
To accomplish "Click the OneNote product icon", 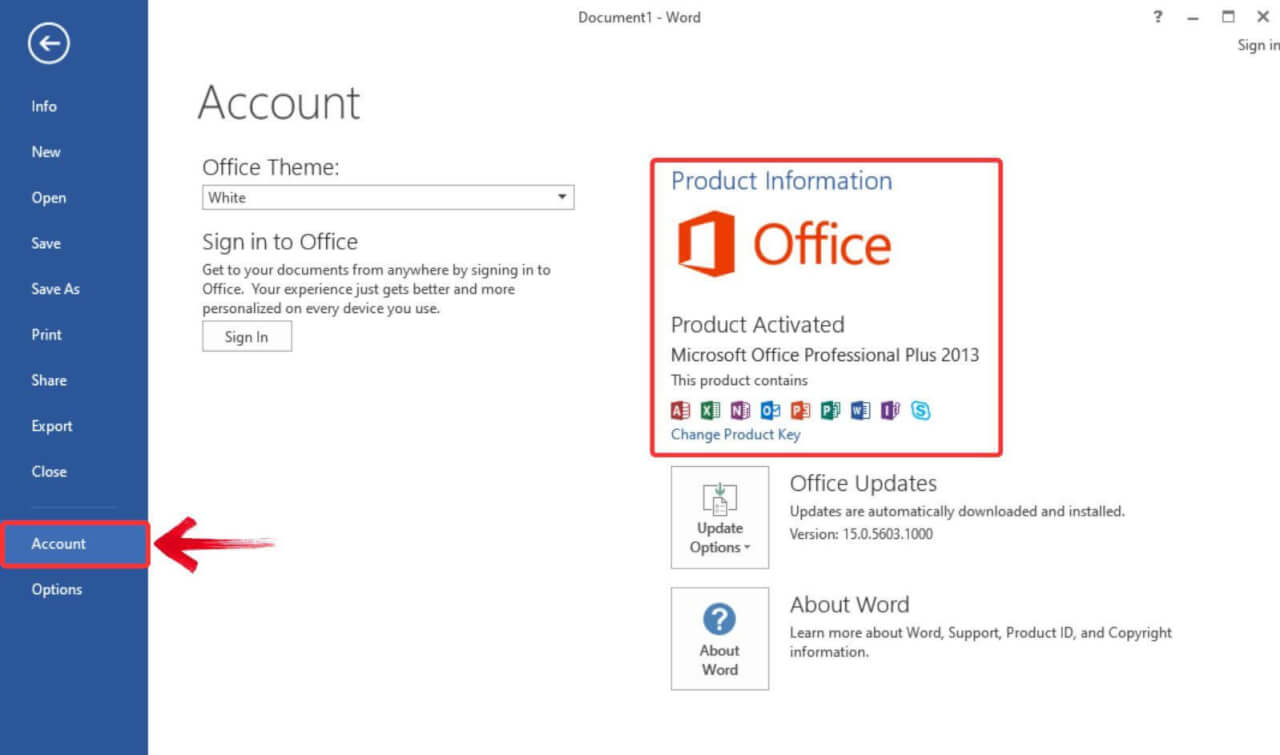I will point(740,410).
